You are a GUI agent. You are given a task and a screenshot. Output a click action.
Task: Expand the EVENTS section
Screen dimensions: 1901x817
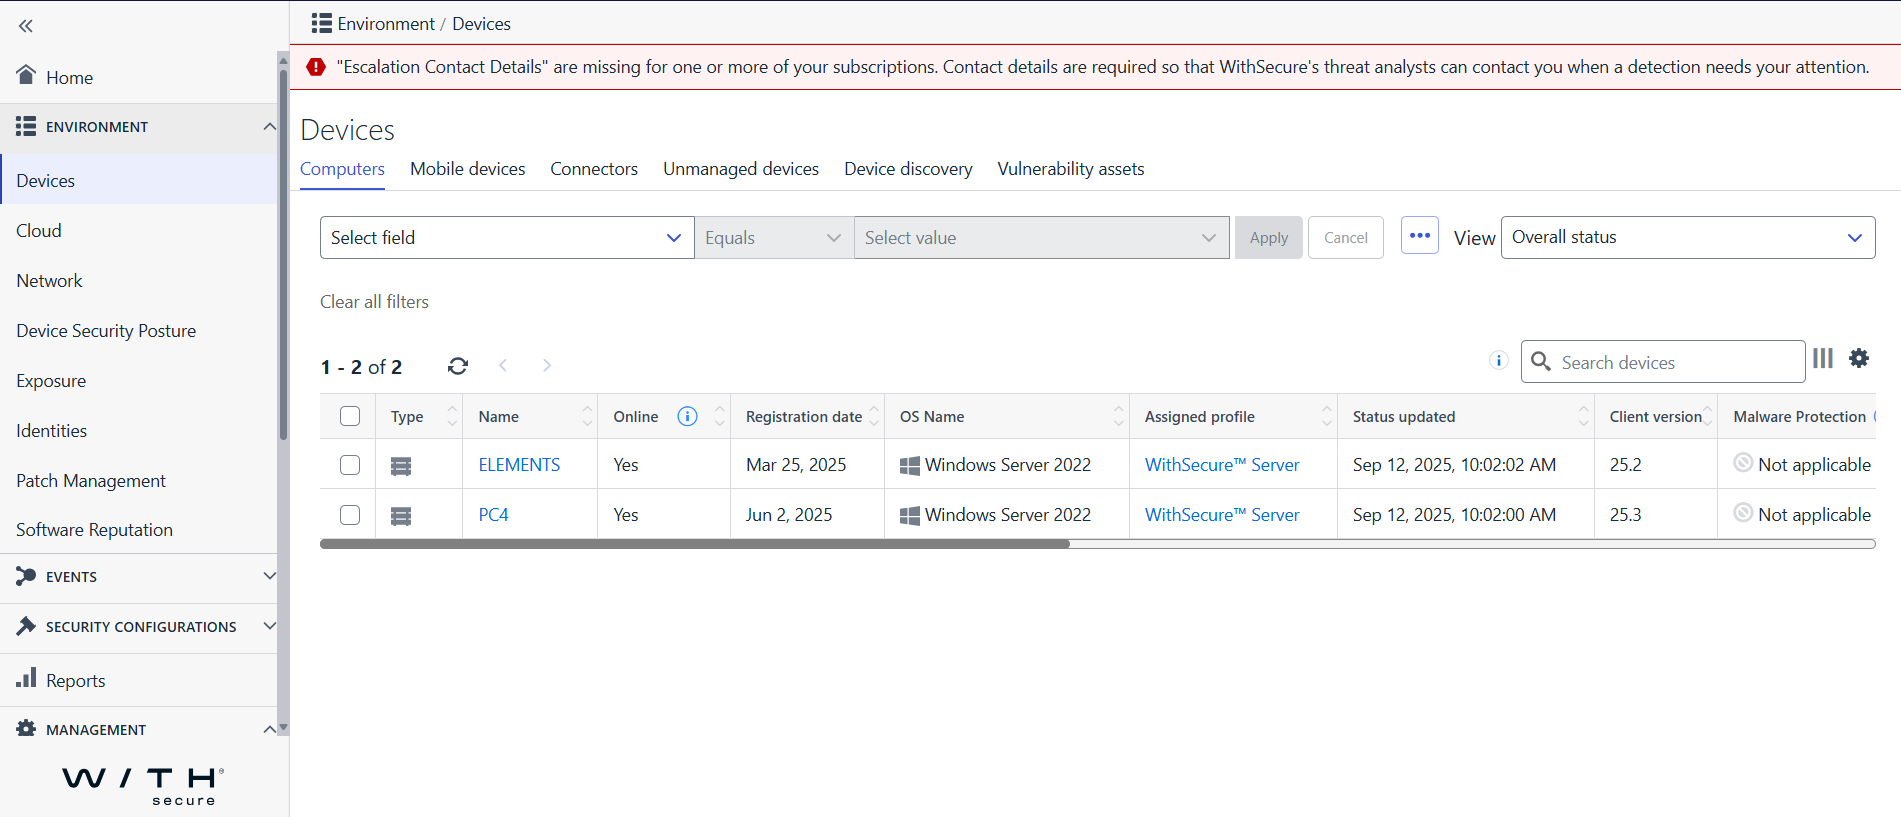pos(269,575)
